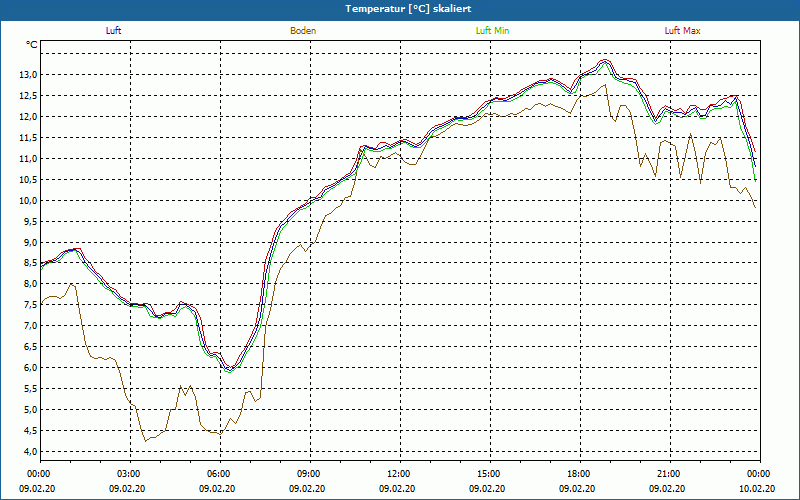Click the 9,0 y-axis value

click(x=30, y=242)
